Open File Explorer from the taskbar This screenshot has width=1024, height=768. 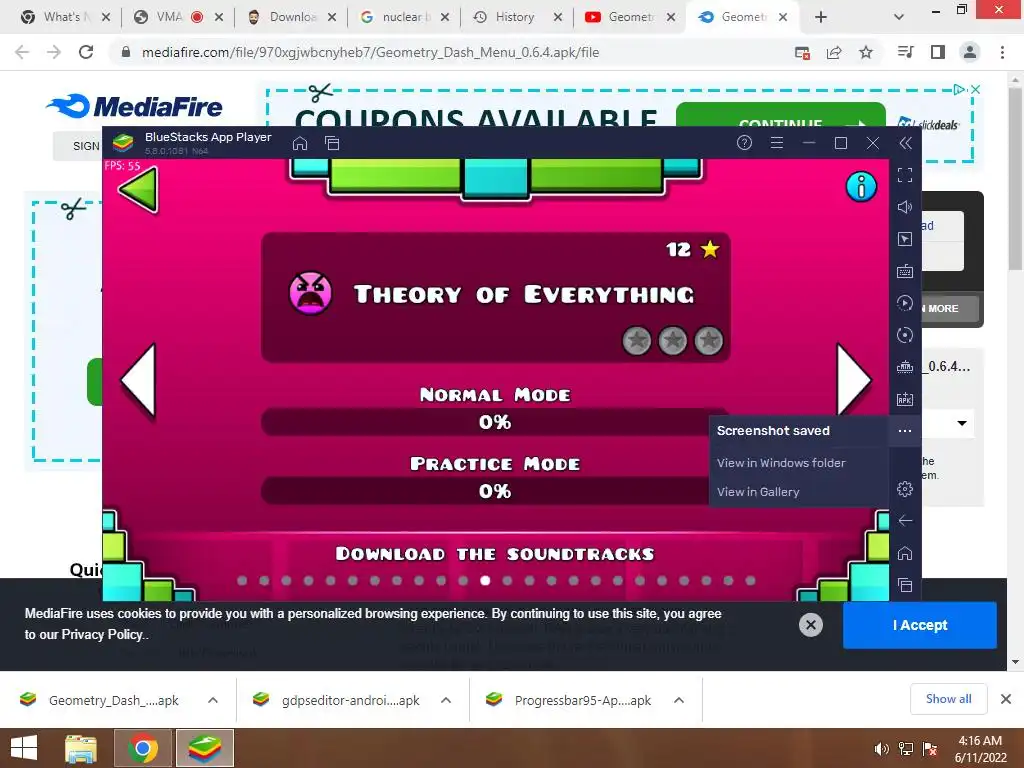pos(80,748)
